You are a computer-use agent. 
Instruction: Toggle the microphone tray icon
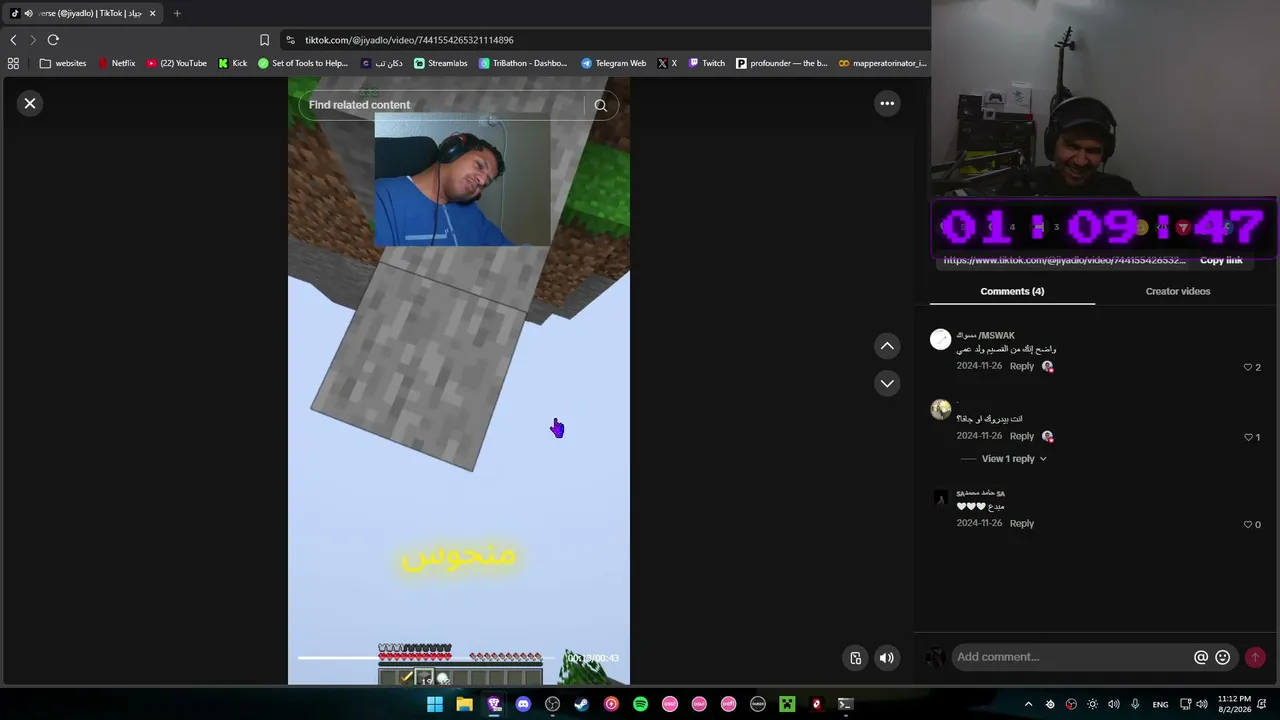point(1135,704)
